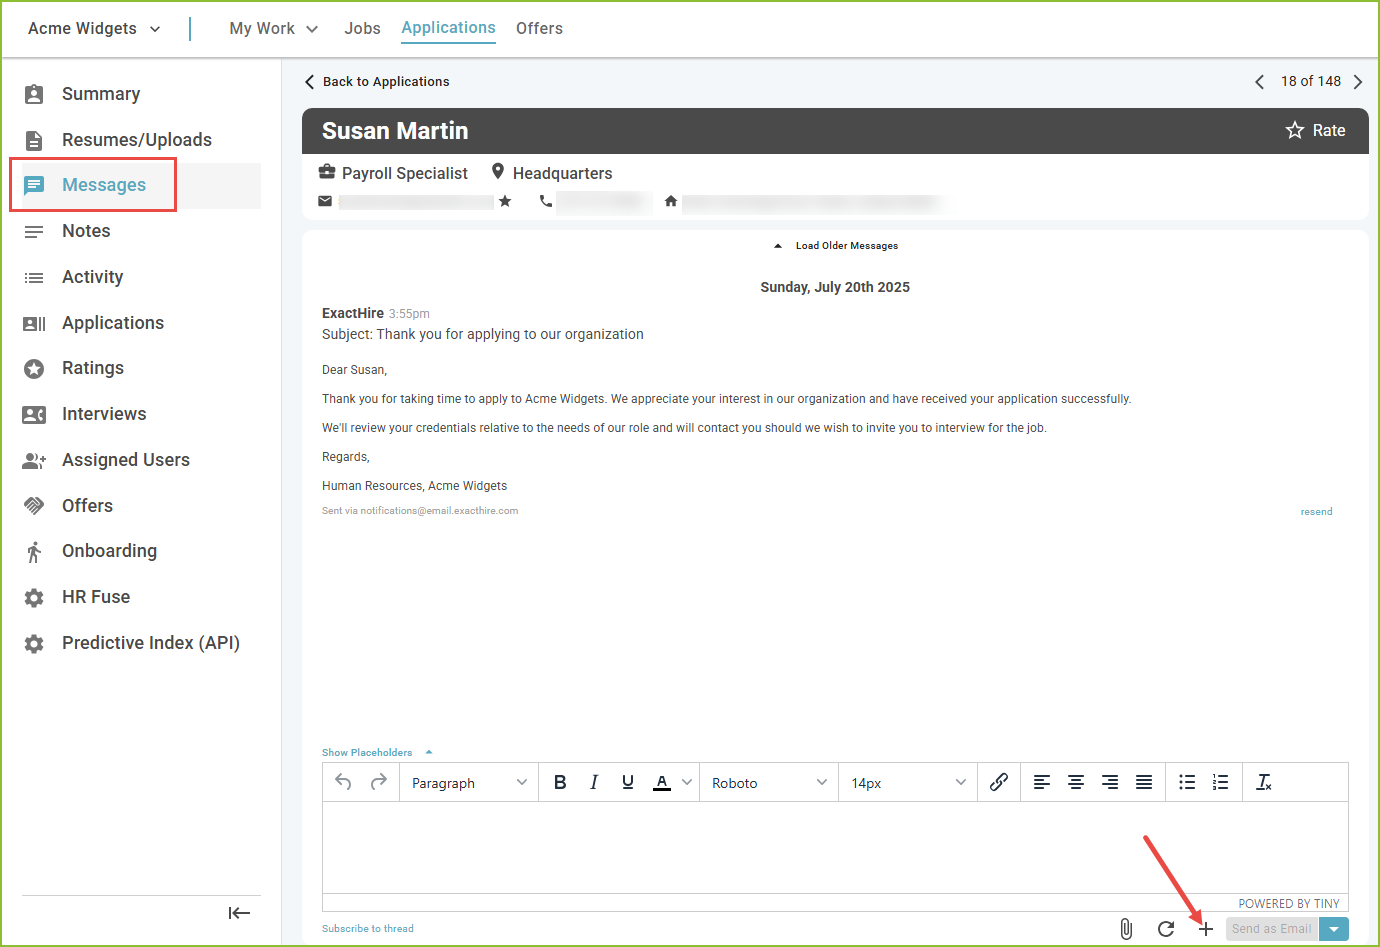The width and height of the screenshot is (1380, 947).
Task: Toggle italic formatting
Action: [594, 782]
